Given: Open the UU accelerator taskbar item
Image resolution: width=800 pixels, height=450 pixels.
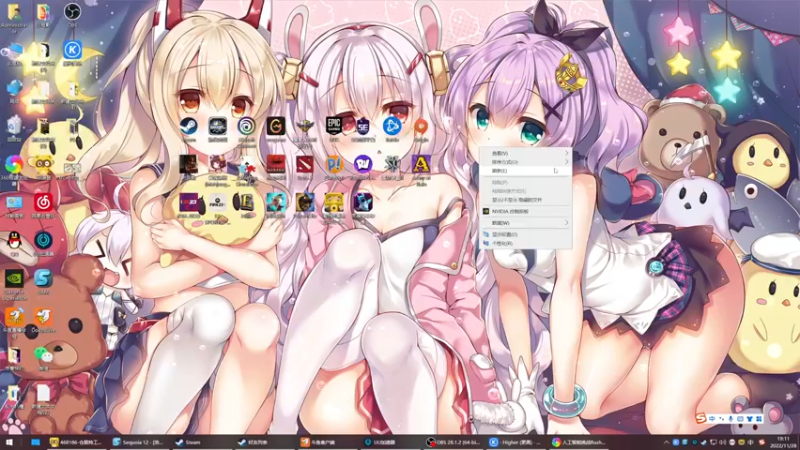Looking at the screenshot, I should click(x=389, y=442).
